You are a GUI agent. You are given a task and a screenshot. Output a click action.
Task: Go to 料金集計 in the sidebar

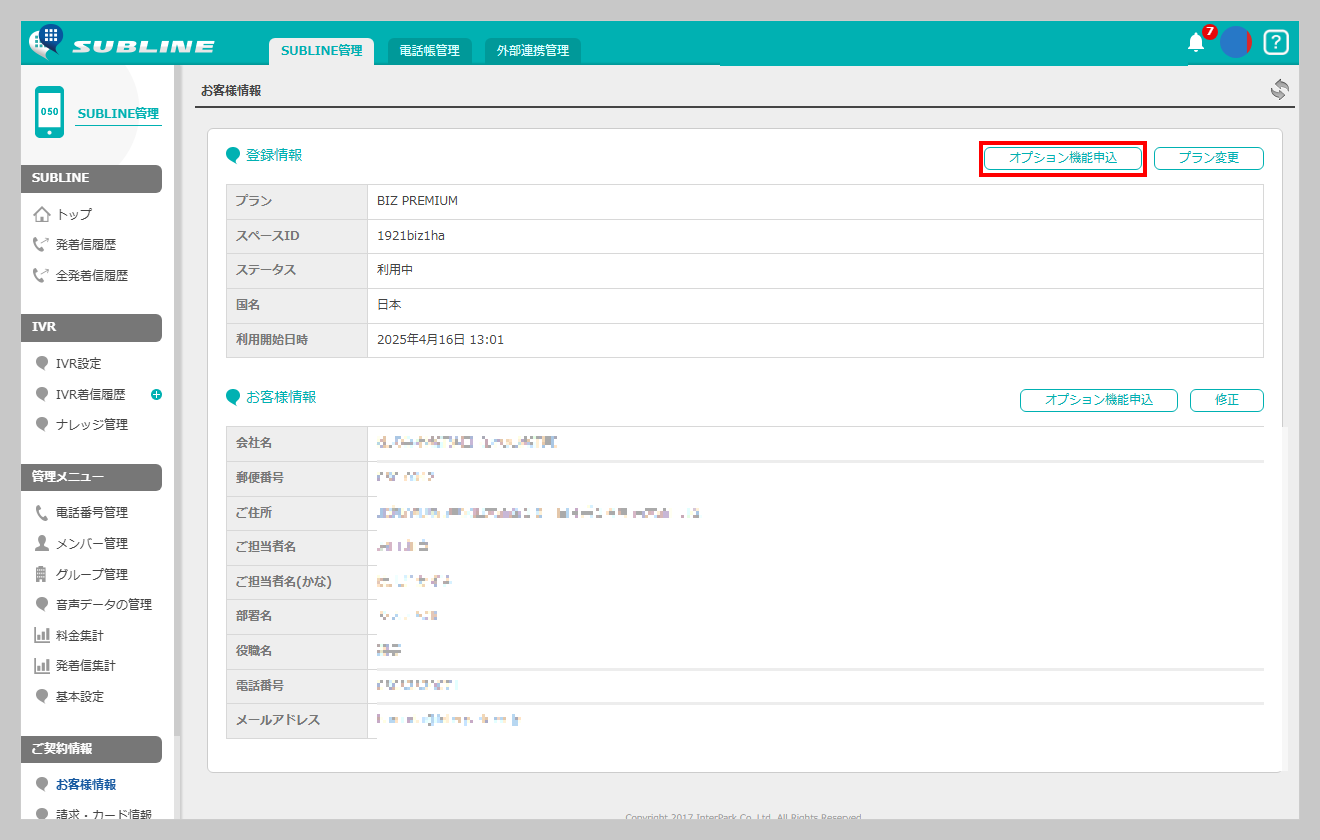80,635
